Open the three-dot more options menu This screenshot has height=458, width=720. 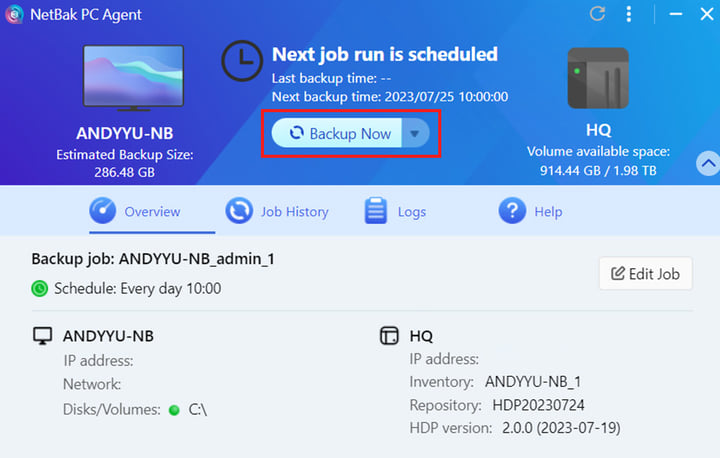tap(629, 14)
